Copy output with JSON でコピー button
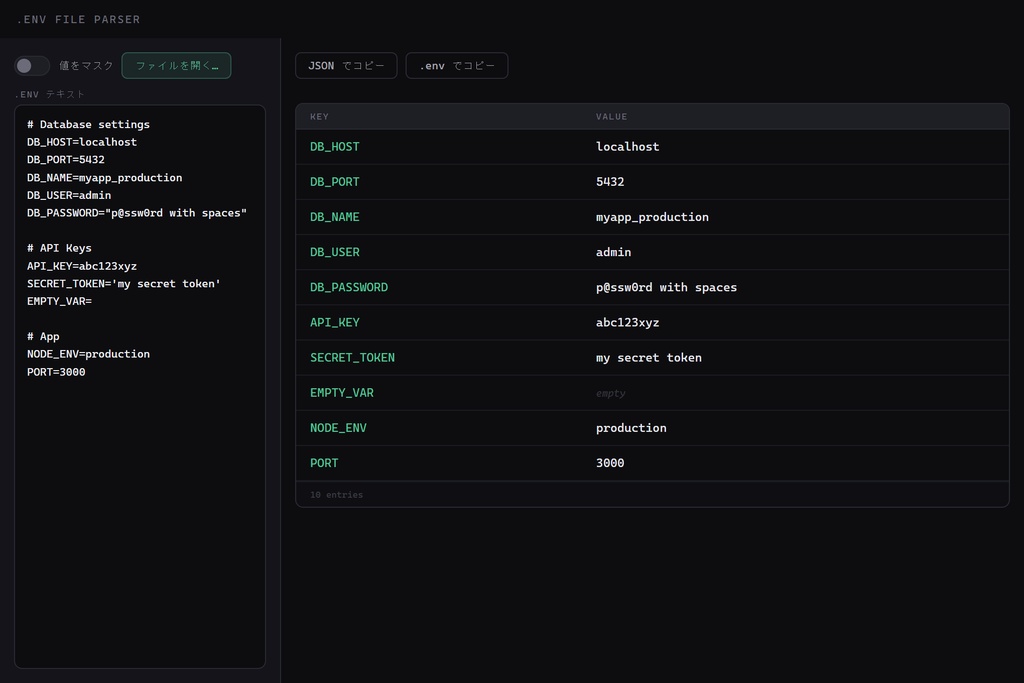1024x683 pixels. [346, 65]
